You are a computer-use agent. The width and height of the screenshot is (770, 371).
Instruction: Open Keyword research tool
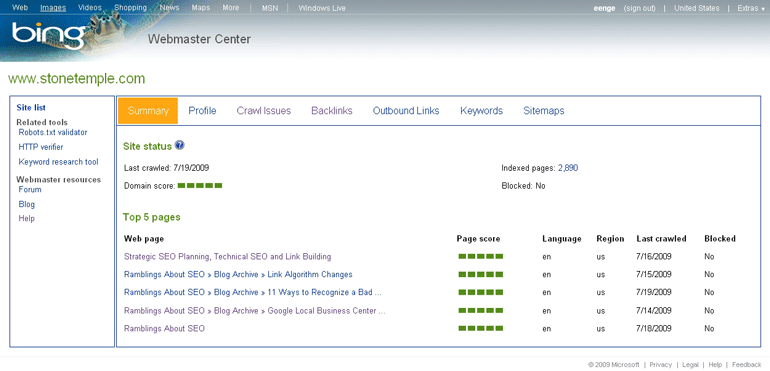pyautogui.click(x=58, y=162)
